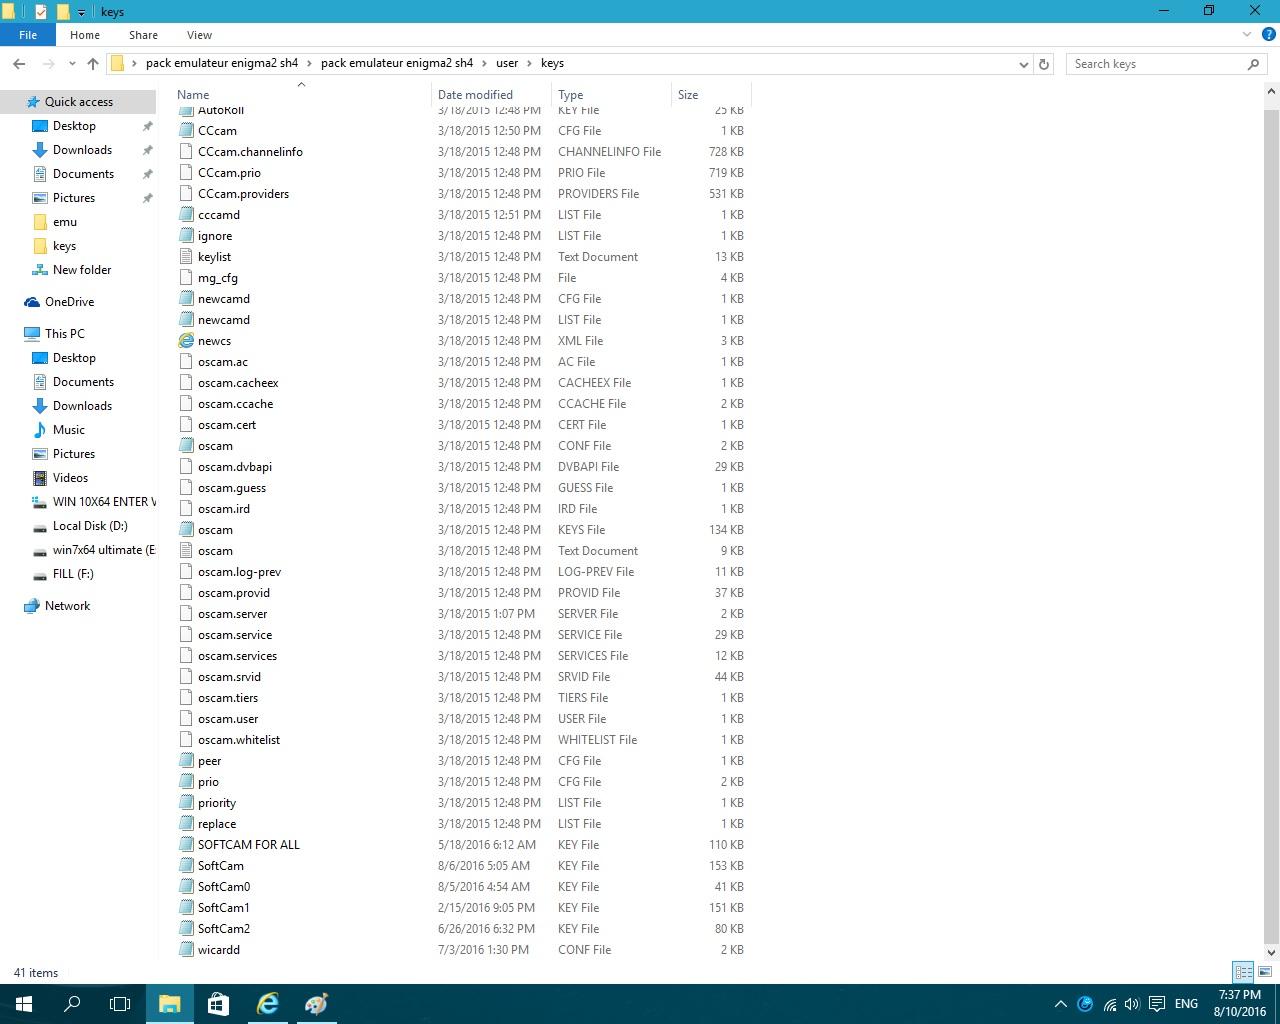Expand the ribbon using the chevron

[x=1247, y=35]
